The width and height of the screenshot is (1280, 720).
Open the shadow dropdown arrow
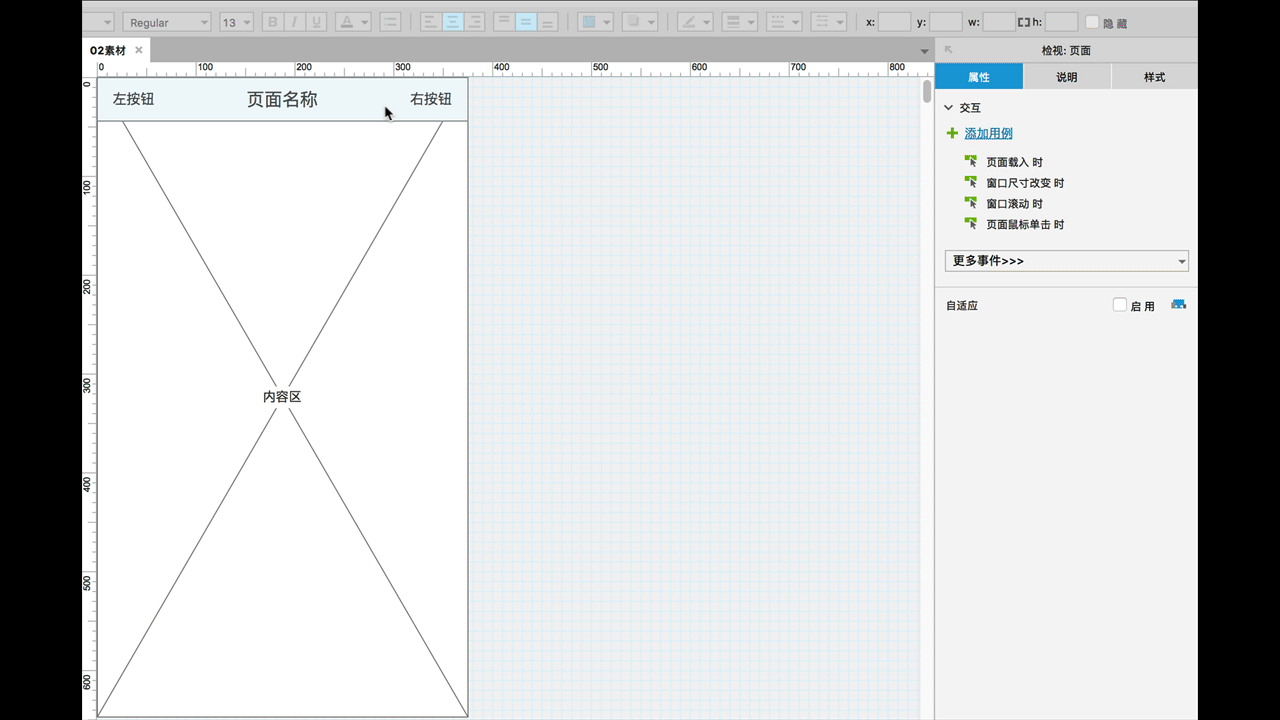coord(651,22)
